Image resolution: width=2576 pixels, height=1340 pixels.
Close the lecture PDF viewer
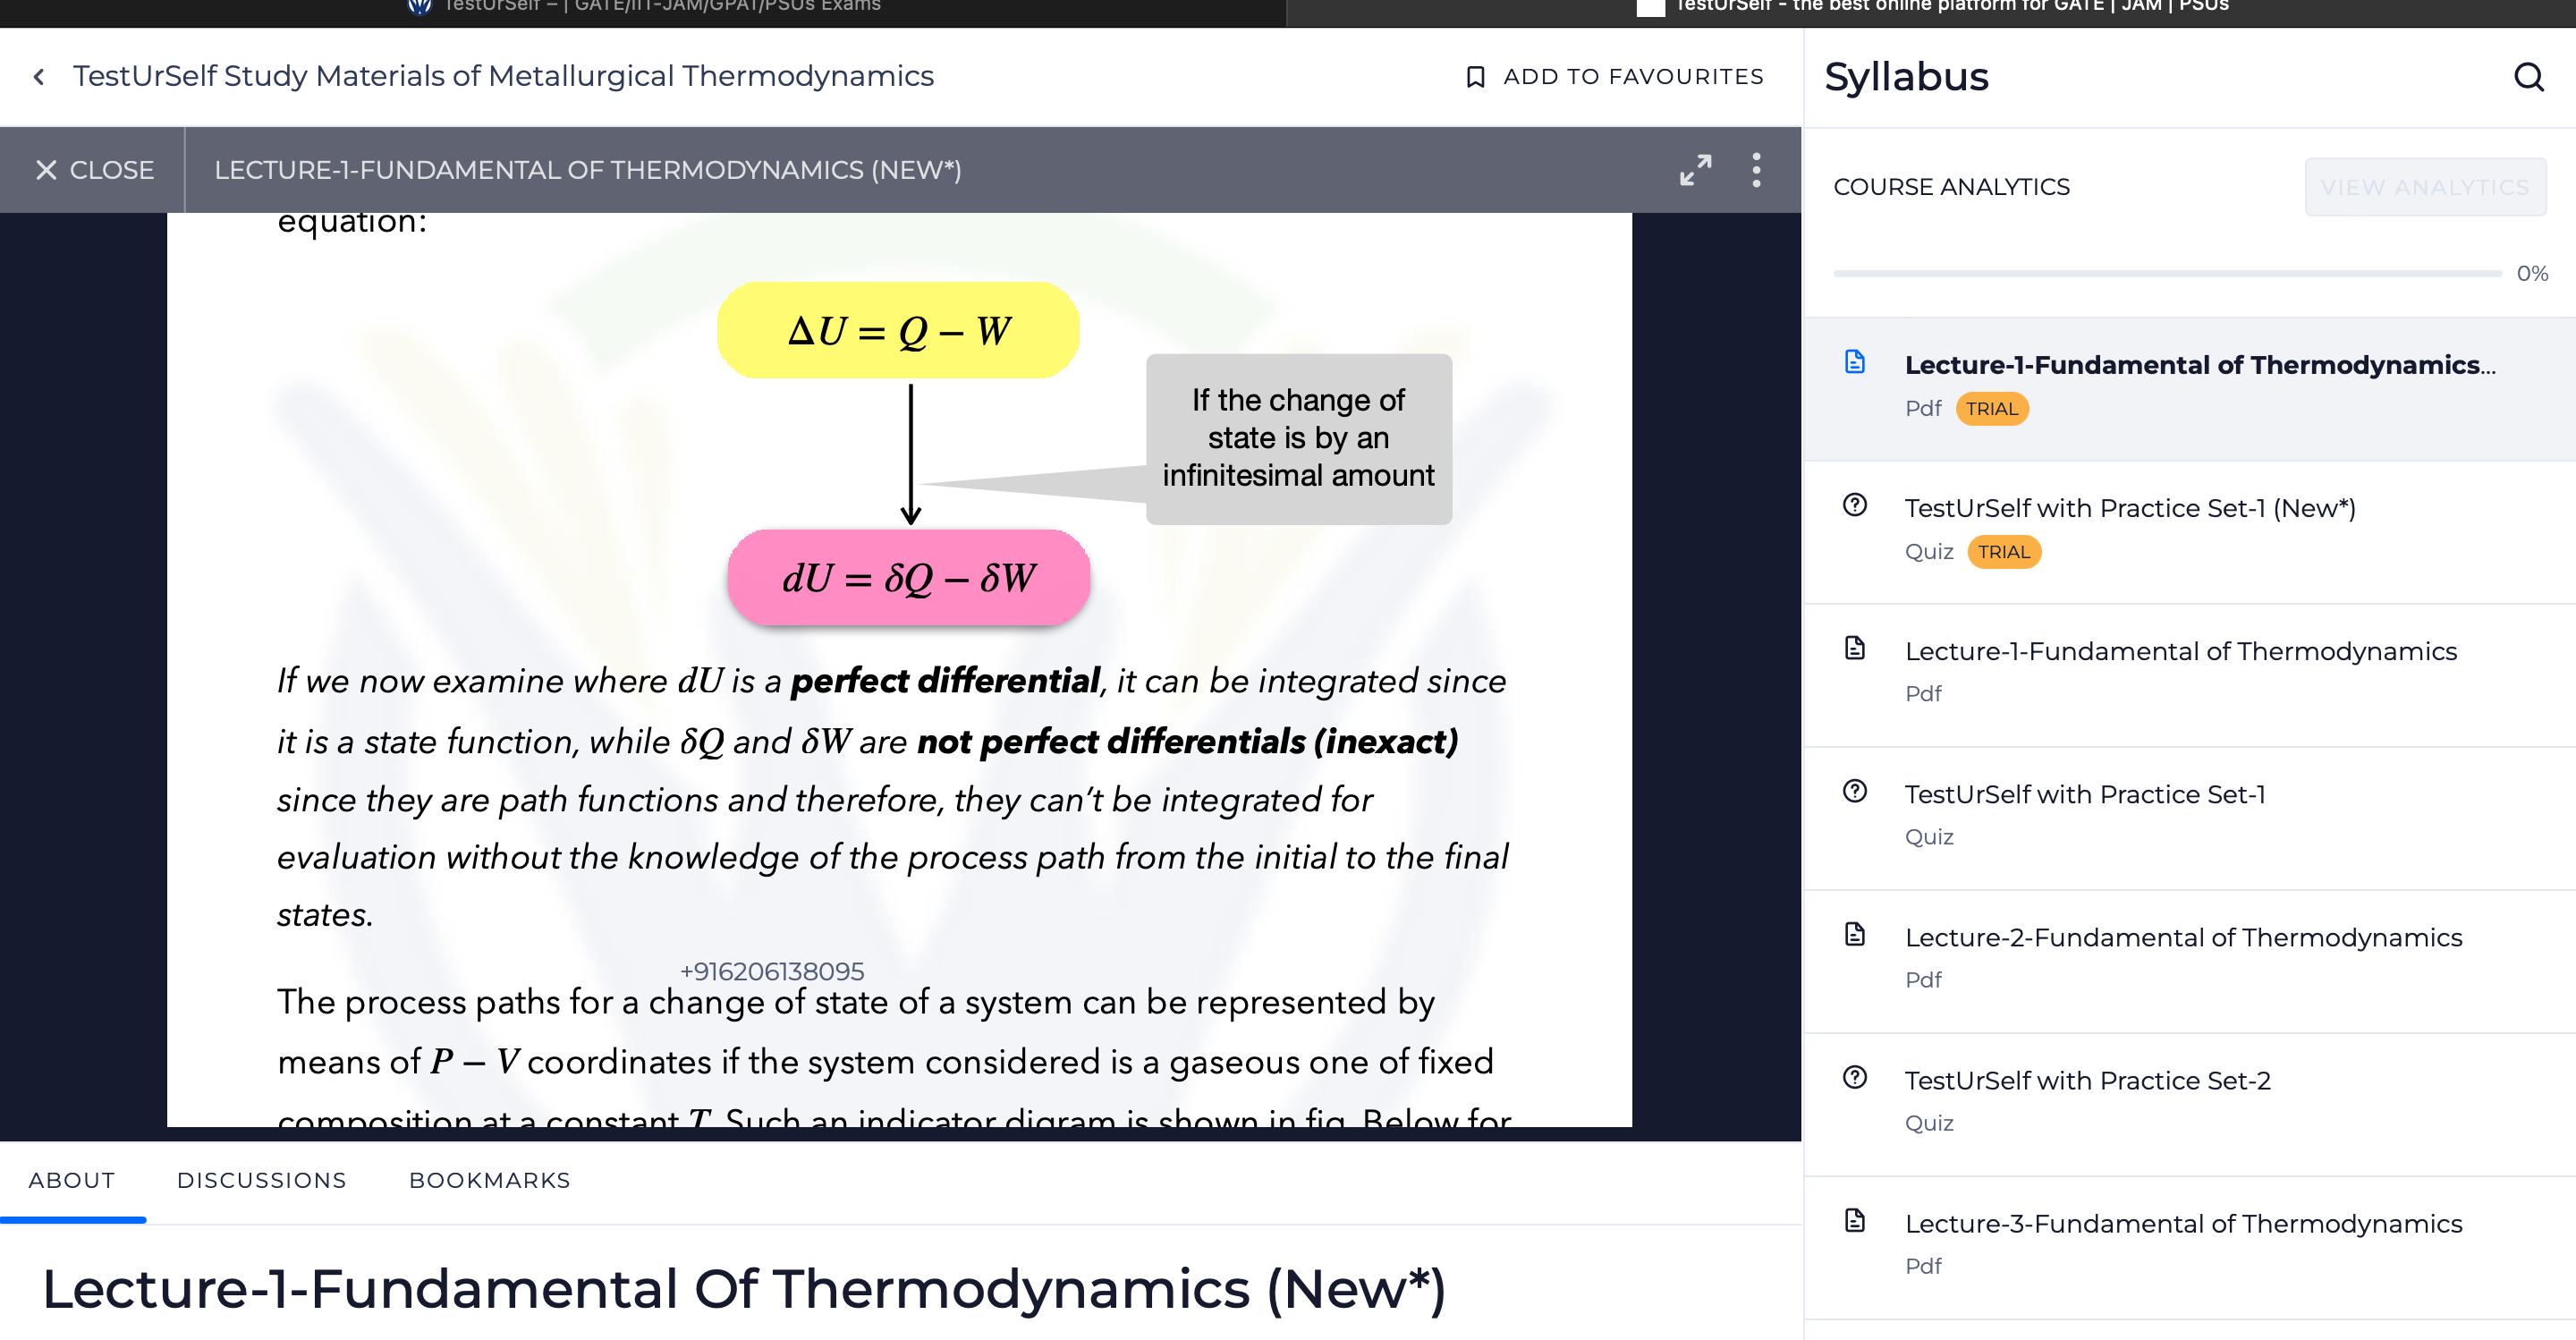pos(94,170)
